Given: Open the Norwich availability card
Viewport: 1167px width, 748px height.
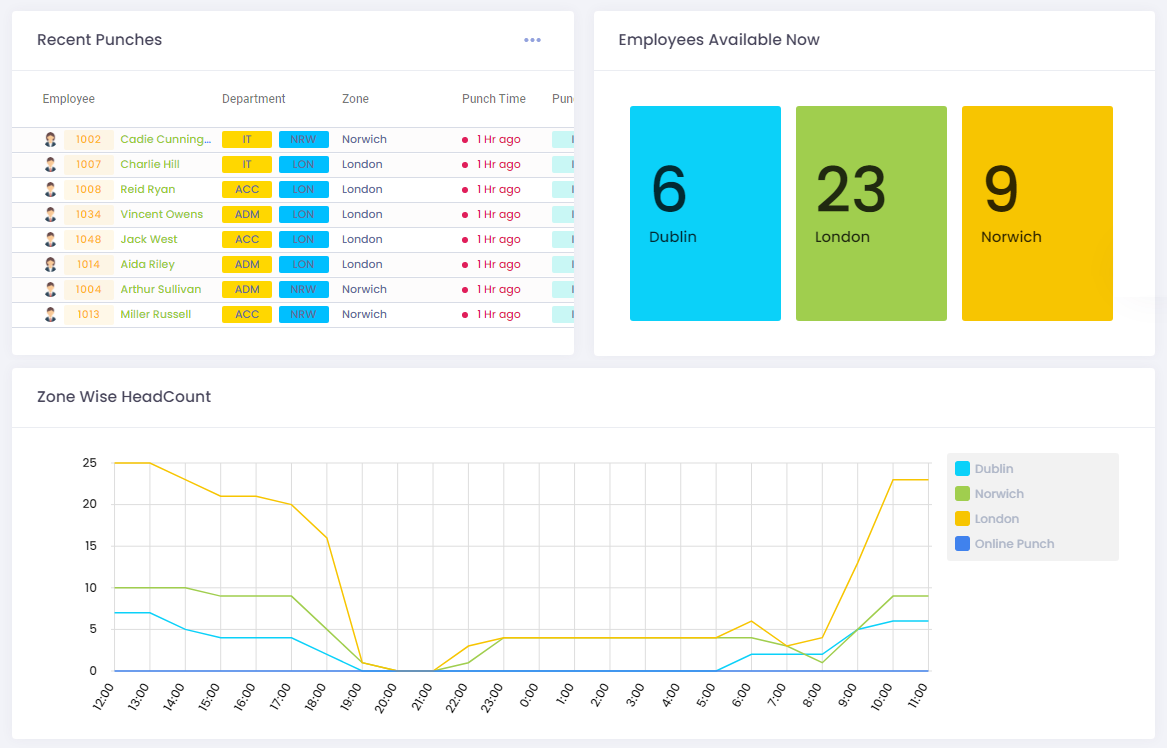Looking at the screenshot, I should (x=1037, y=214).
